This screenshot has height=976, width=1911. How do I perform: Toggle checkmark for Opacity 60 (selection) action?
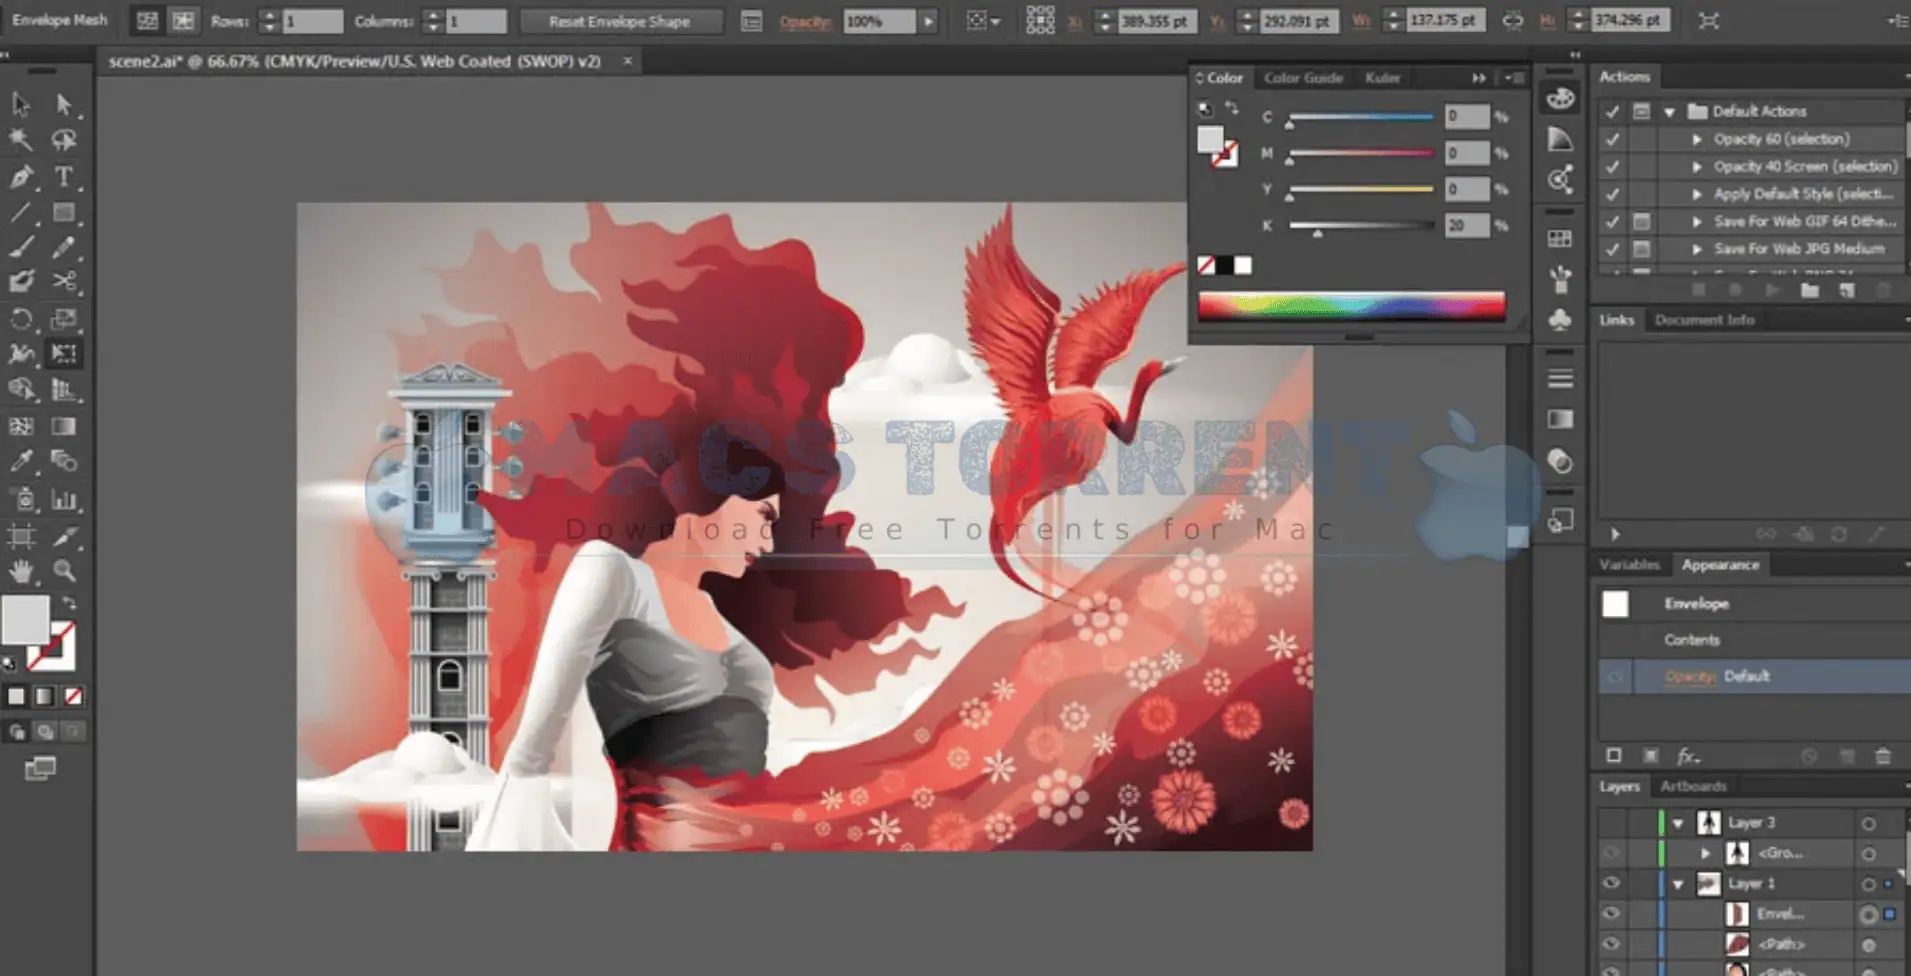[1612, 139]
